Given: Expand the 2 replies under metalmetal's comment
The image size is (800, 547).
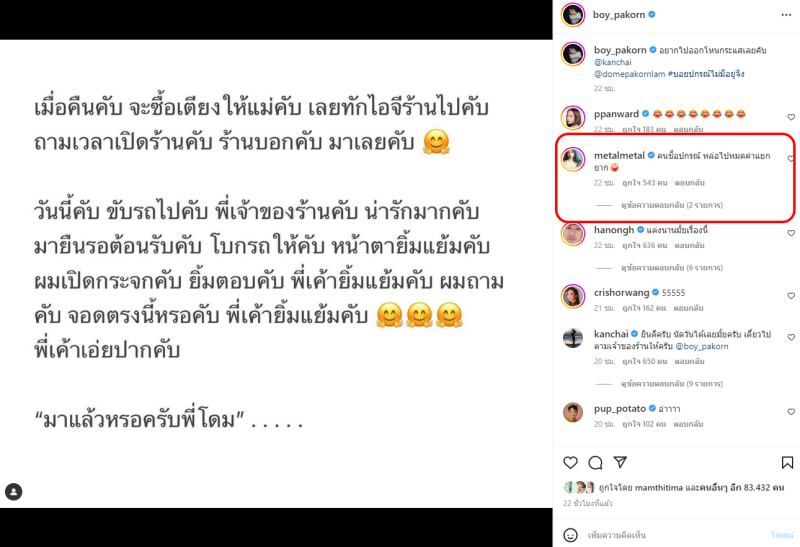Looking at the screenshot, I should [671, 205].
